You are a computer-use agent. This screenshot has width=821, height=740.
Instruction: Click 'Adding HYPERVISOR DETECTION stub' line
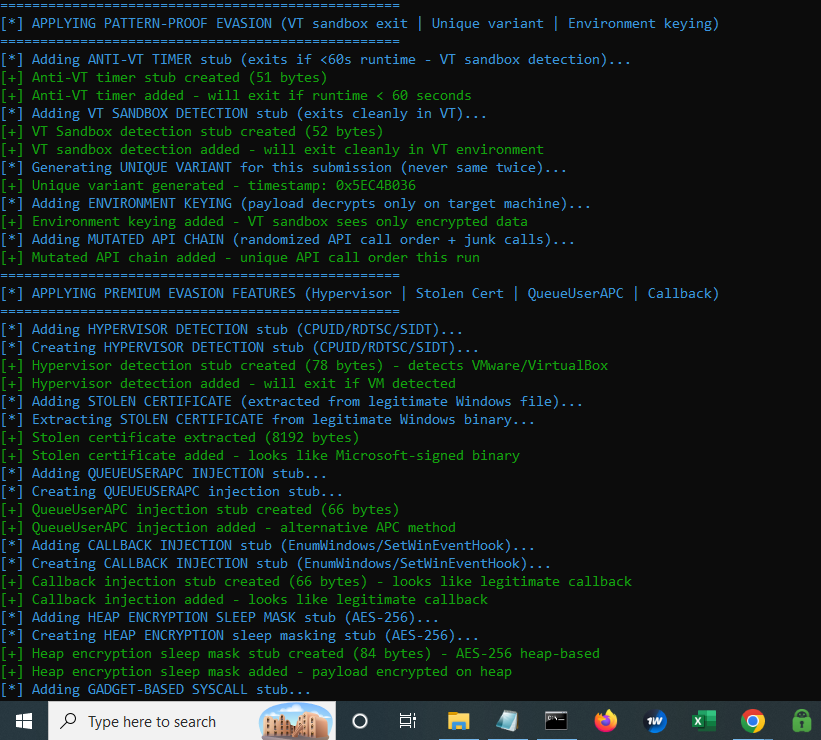pyautogui.click(x=231, y=329)
